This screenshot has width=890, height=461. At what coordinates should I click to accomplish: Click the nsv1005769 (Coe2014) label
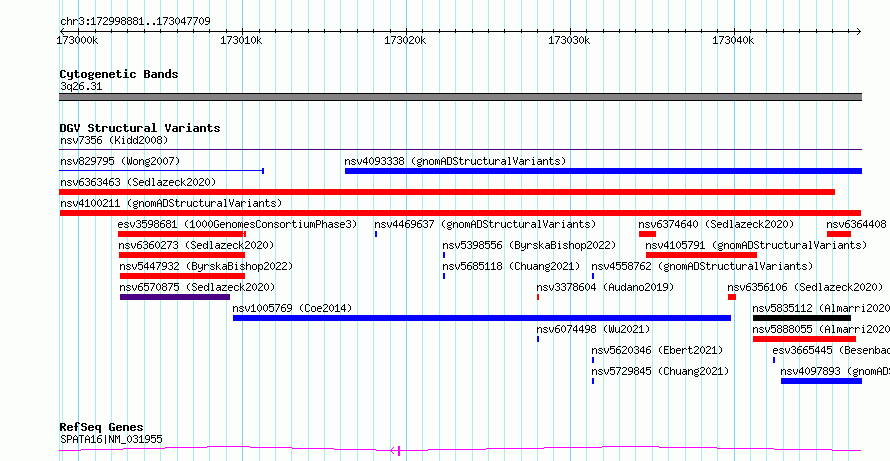click(x=292, y=308)
